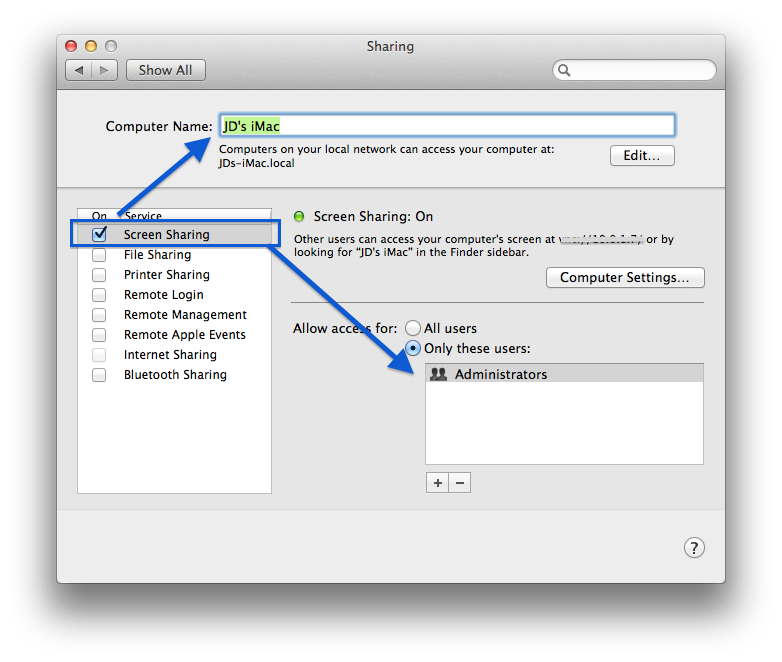Image resolution: width=782 pixels, height=662 pixels.
Task: Enable the Printer Sharing checkbox
Action: [x=99, y=275]
